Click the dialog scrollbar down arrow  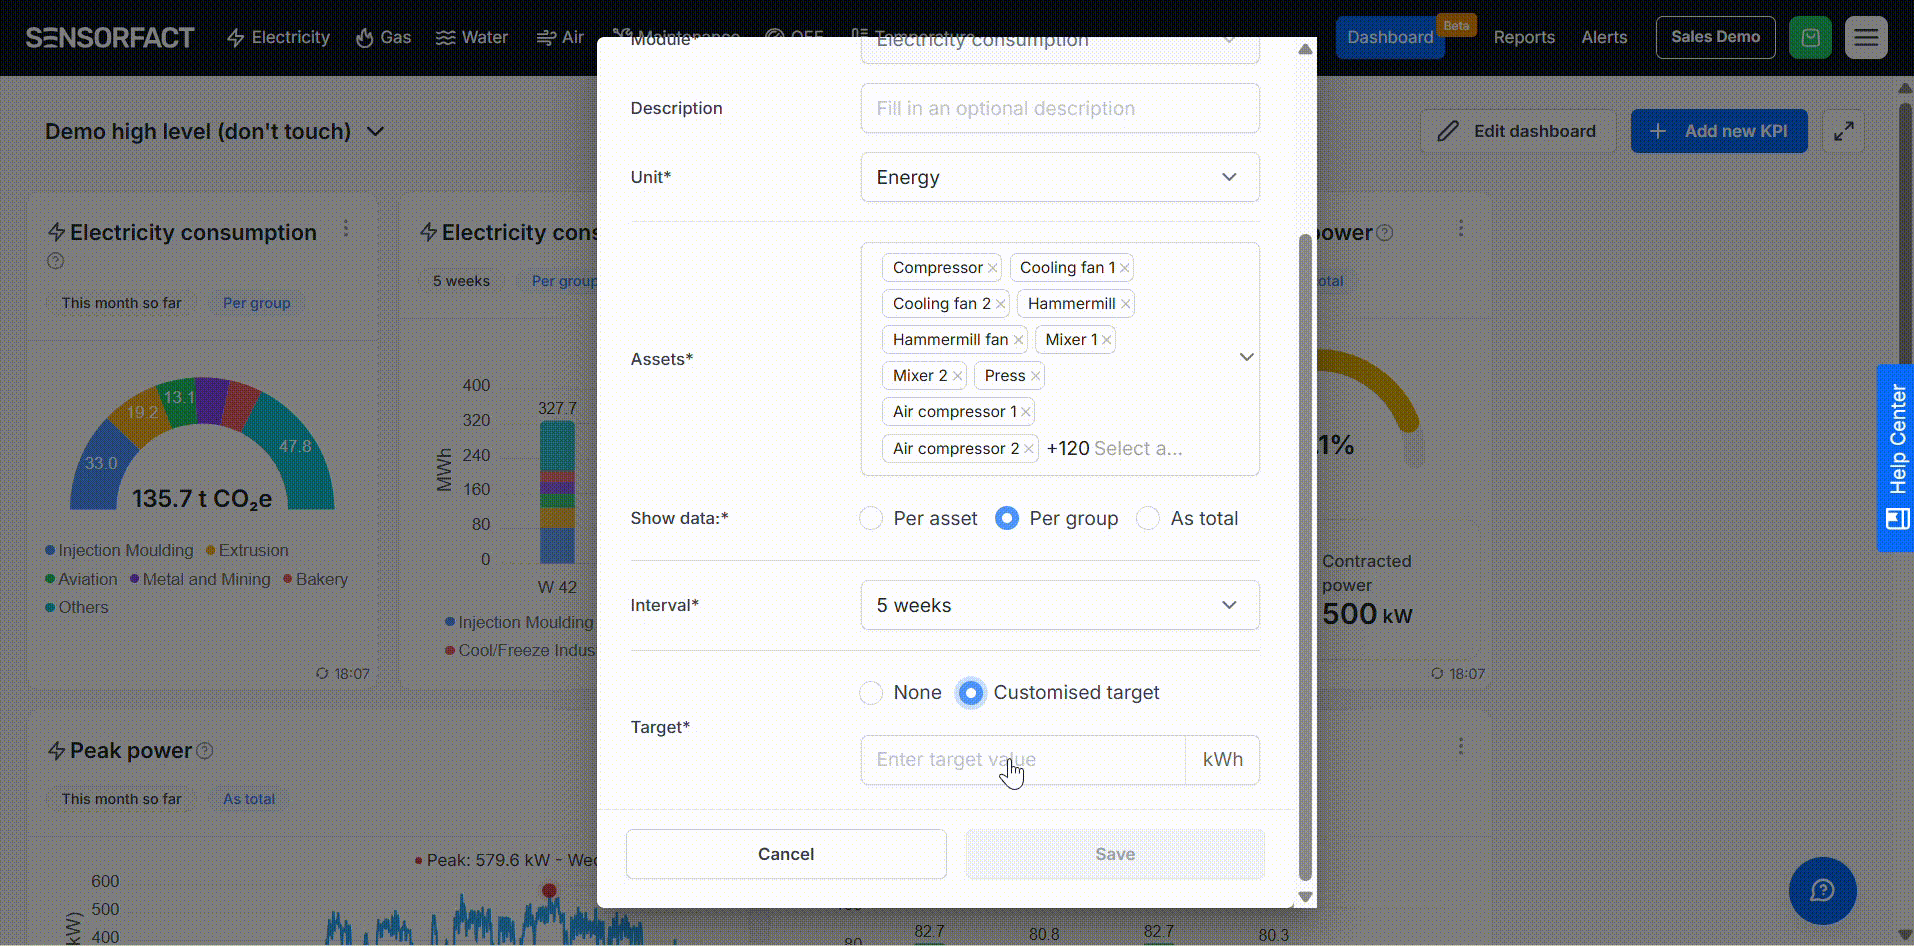pyautogui.click(x=1305, y=897)
